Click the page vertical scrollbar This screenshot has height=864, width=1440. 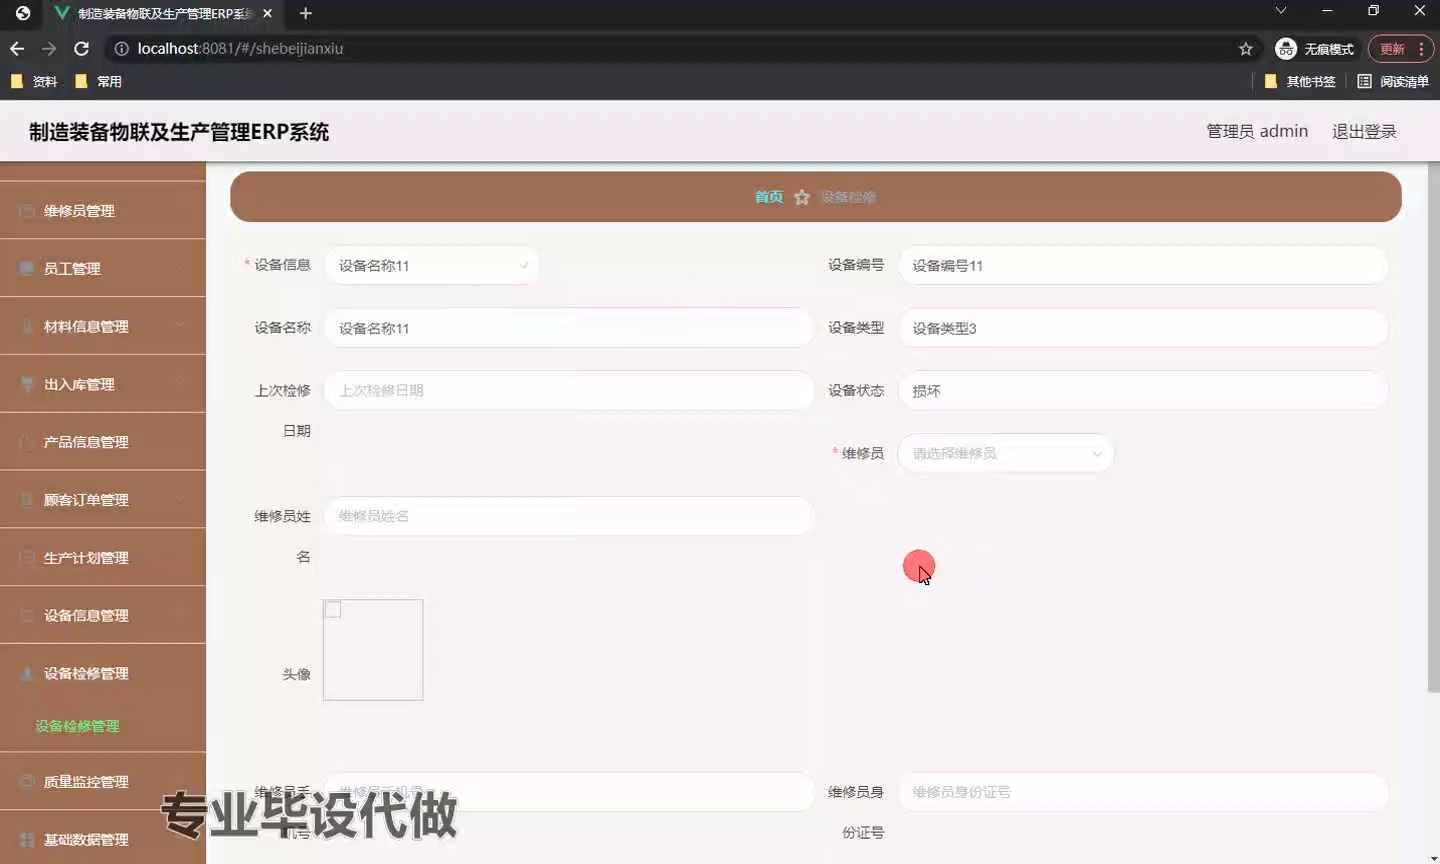[x=1433, y=430]
